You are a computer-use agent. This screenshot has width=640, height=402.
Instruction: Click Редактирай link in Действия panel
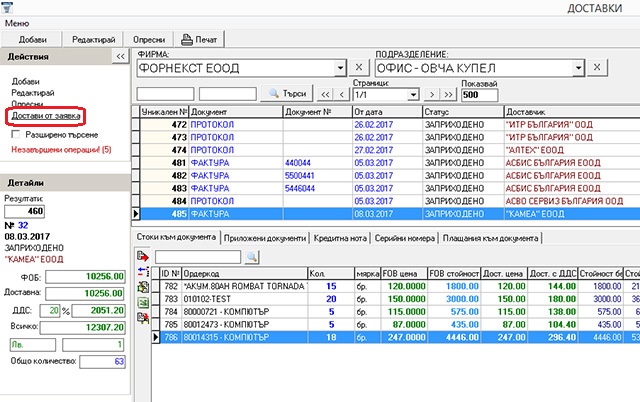pos(33,93)
